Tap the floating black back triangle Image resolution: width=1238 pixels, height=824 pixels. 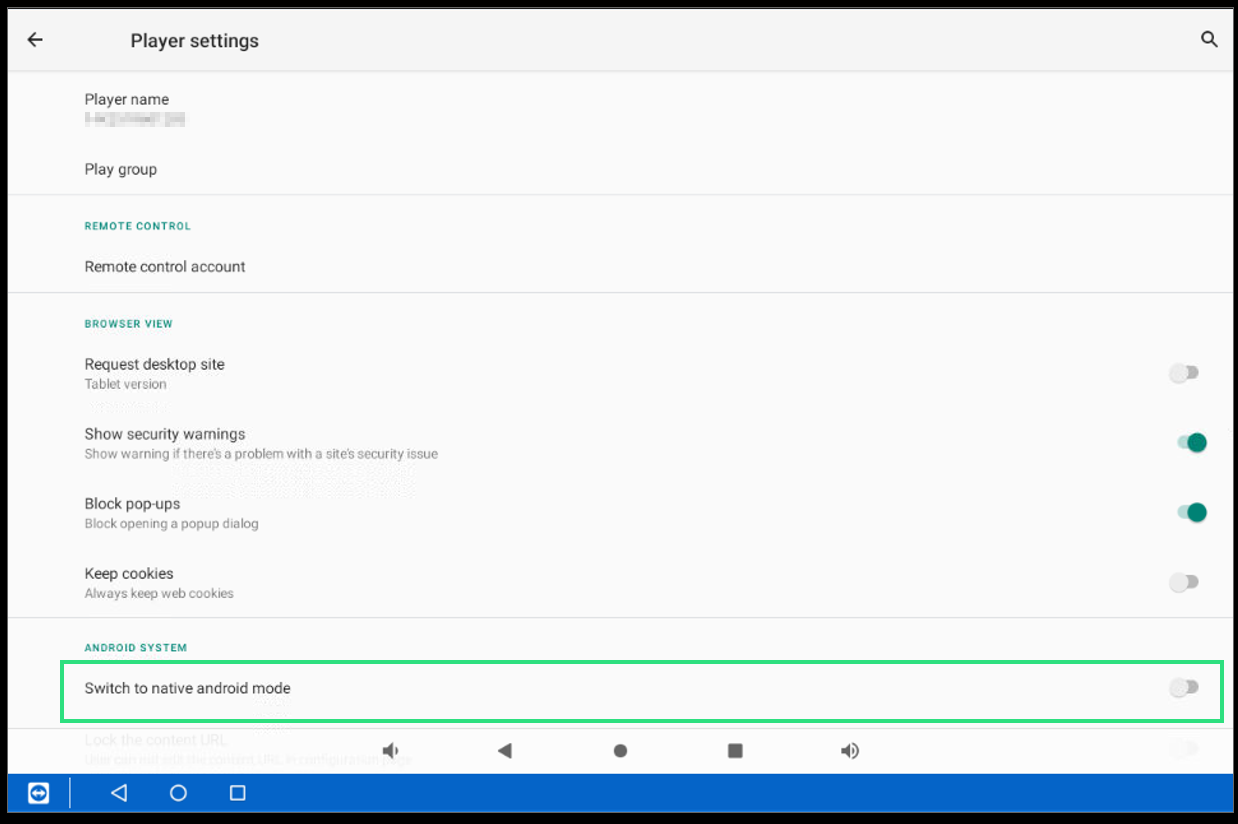point(505,751)
